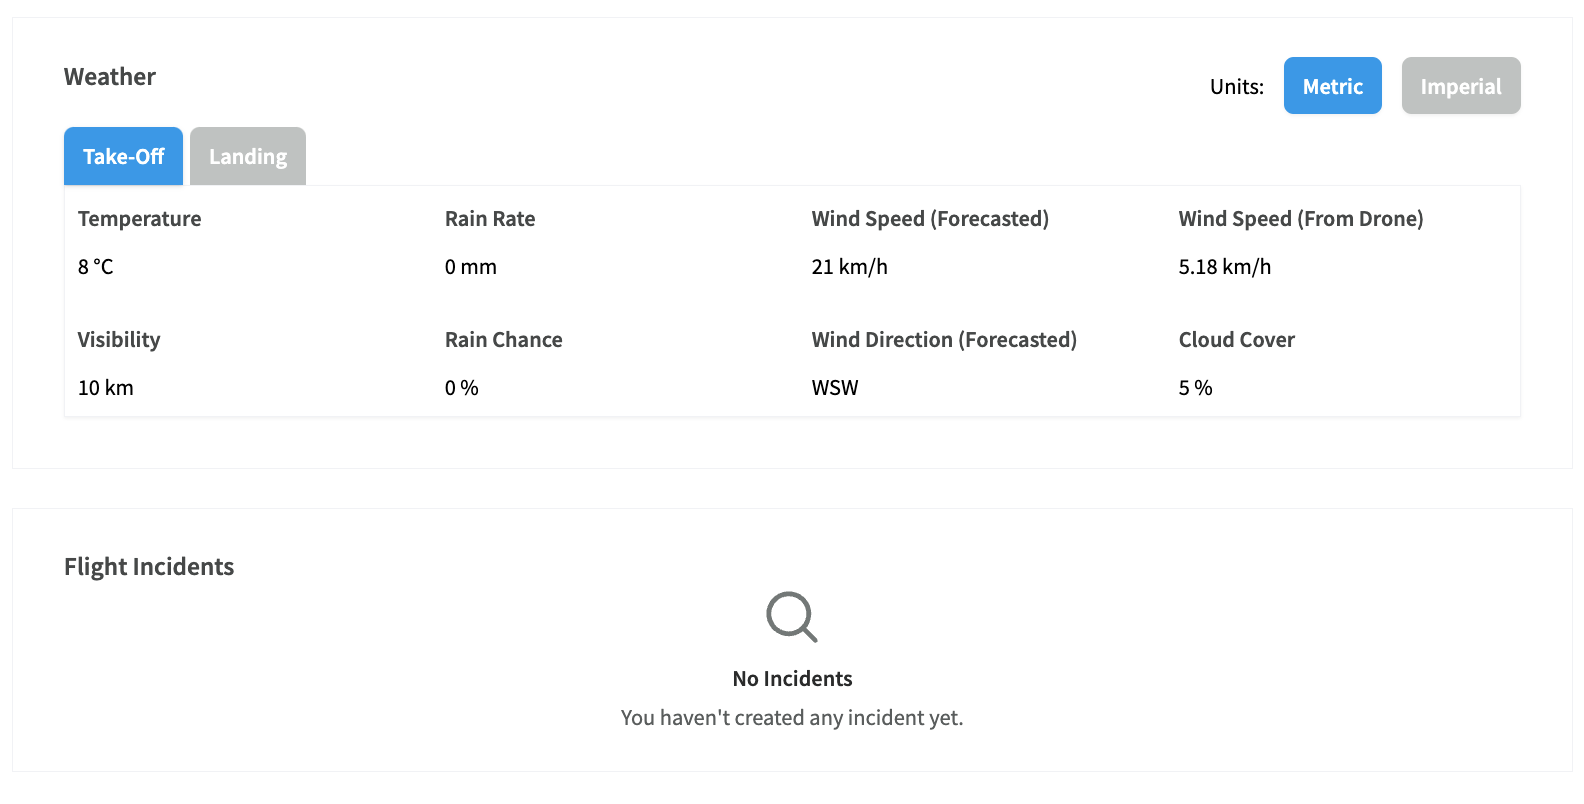Click the Visibility label

[119, 340]
